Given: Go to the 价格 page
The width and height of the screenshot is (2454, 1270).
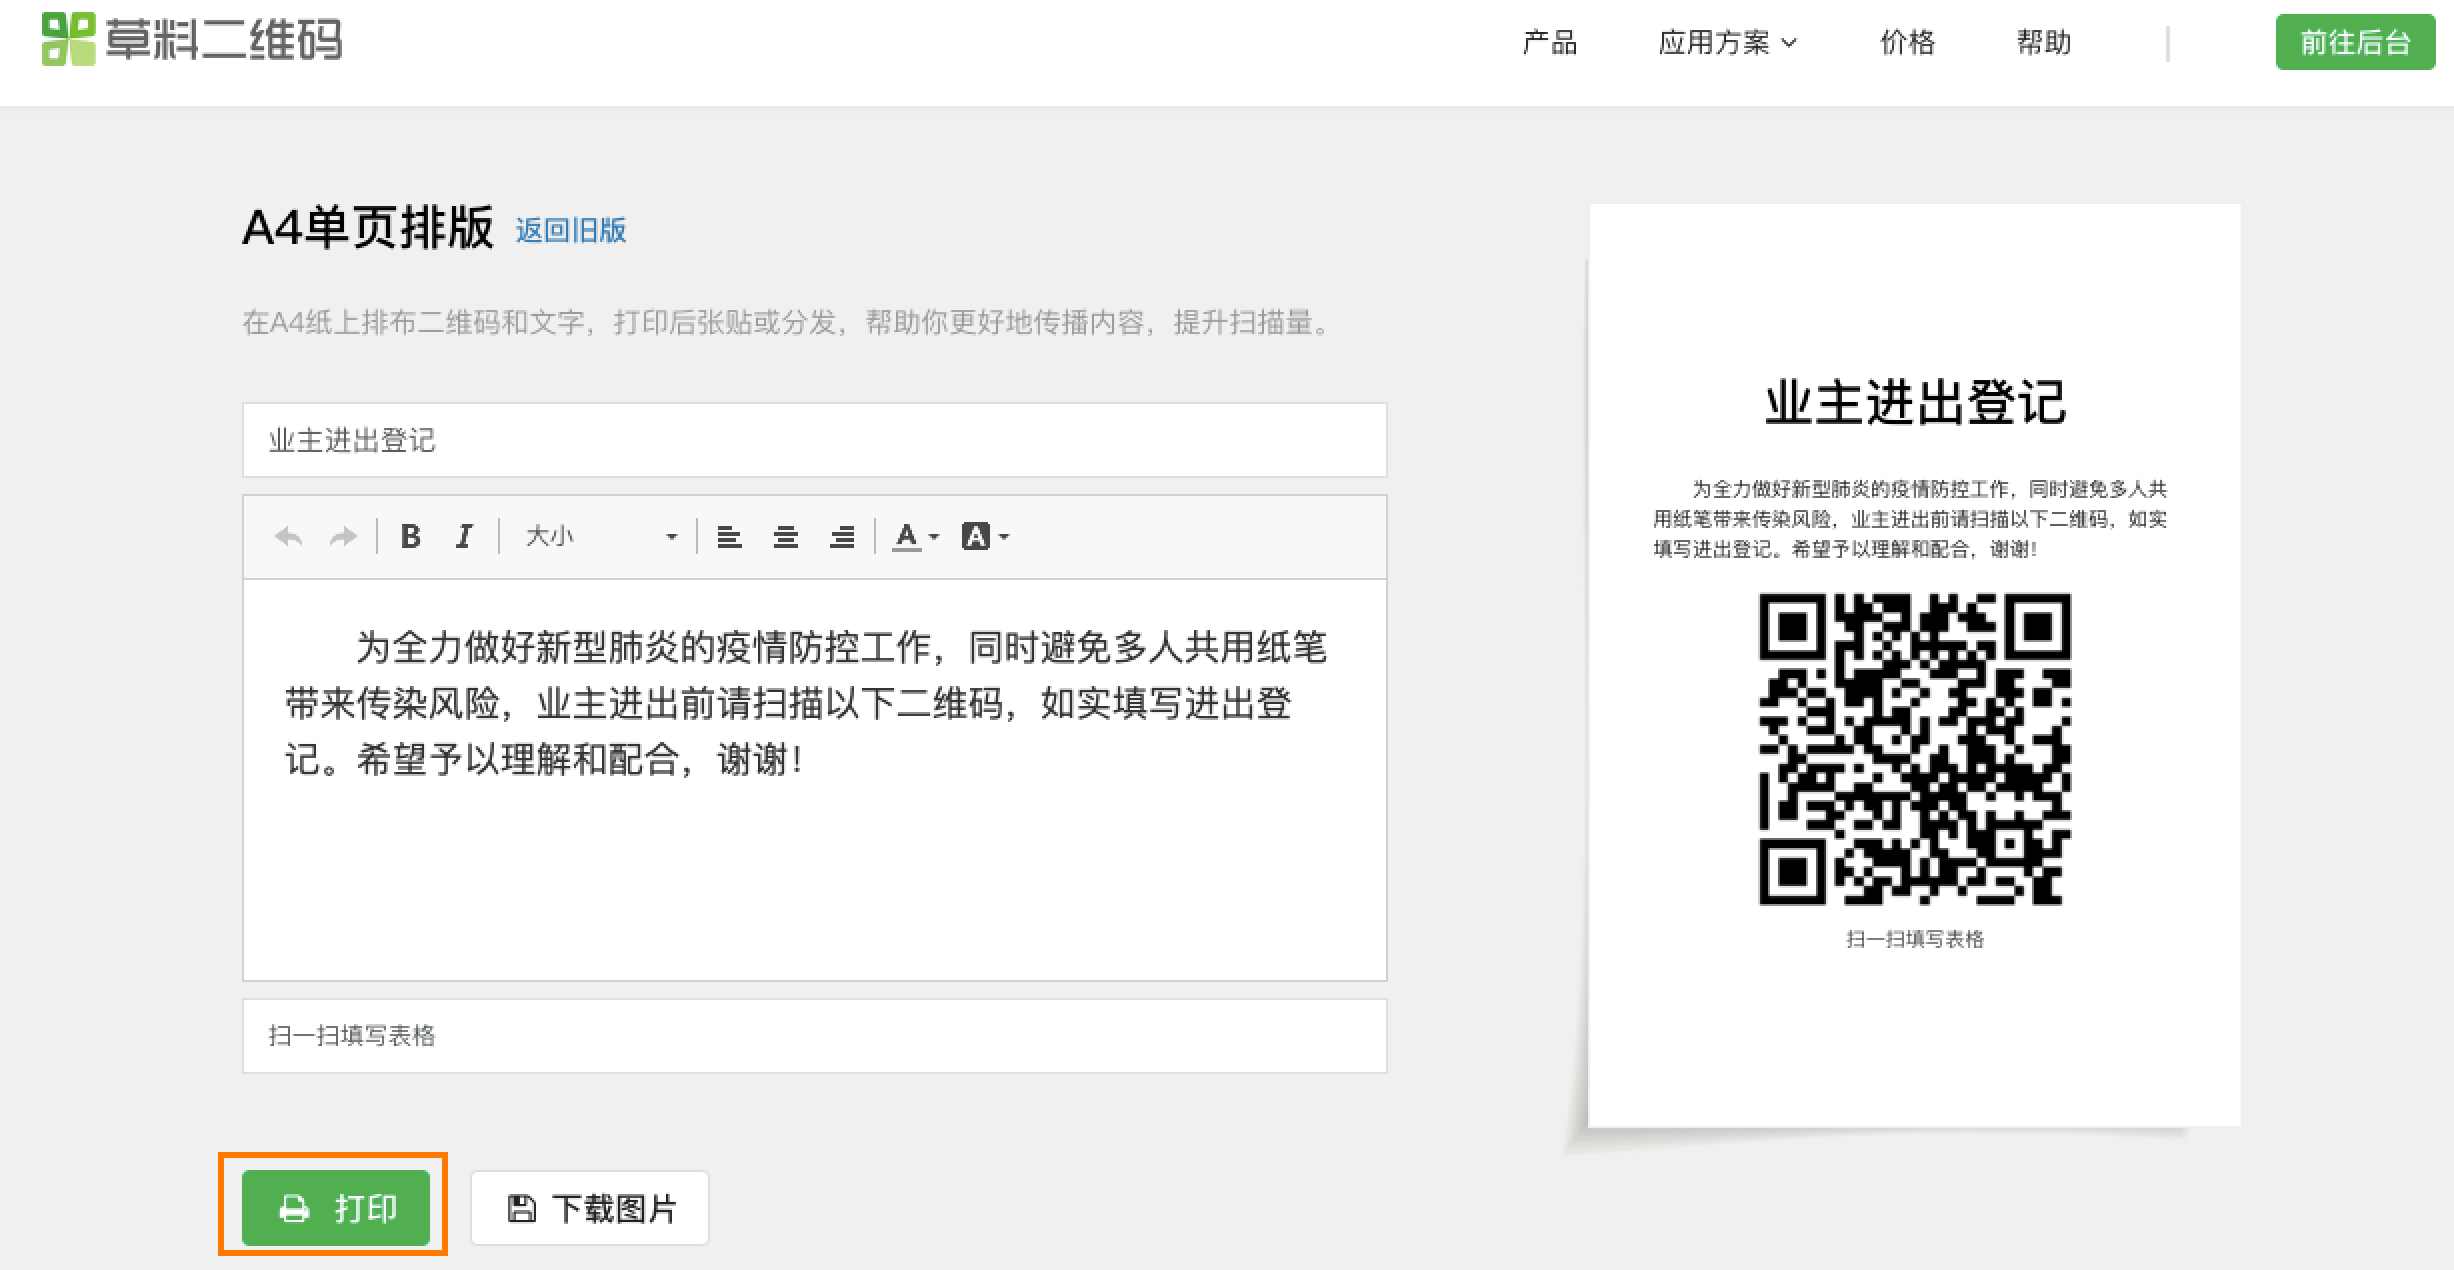Looking at the screenshot, I should click(x=1907, y=42).
